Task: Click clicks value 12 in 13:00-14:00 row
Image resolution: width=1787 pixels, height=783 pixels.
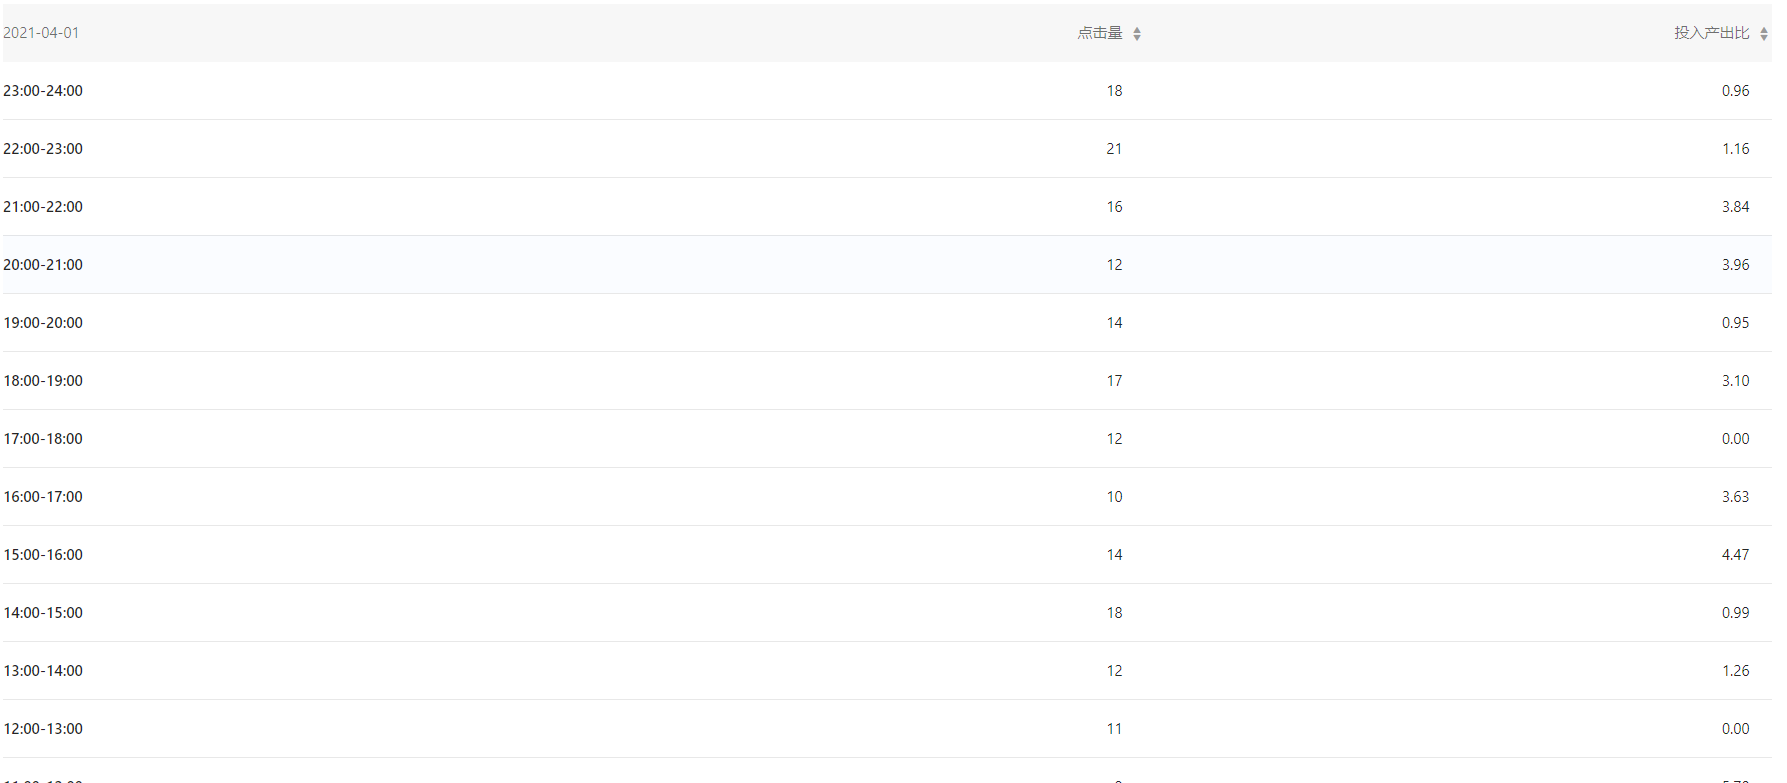Action: tap(1114, 671)
